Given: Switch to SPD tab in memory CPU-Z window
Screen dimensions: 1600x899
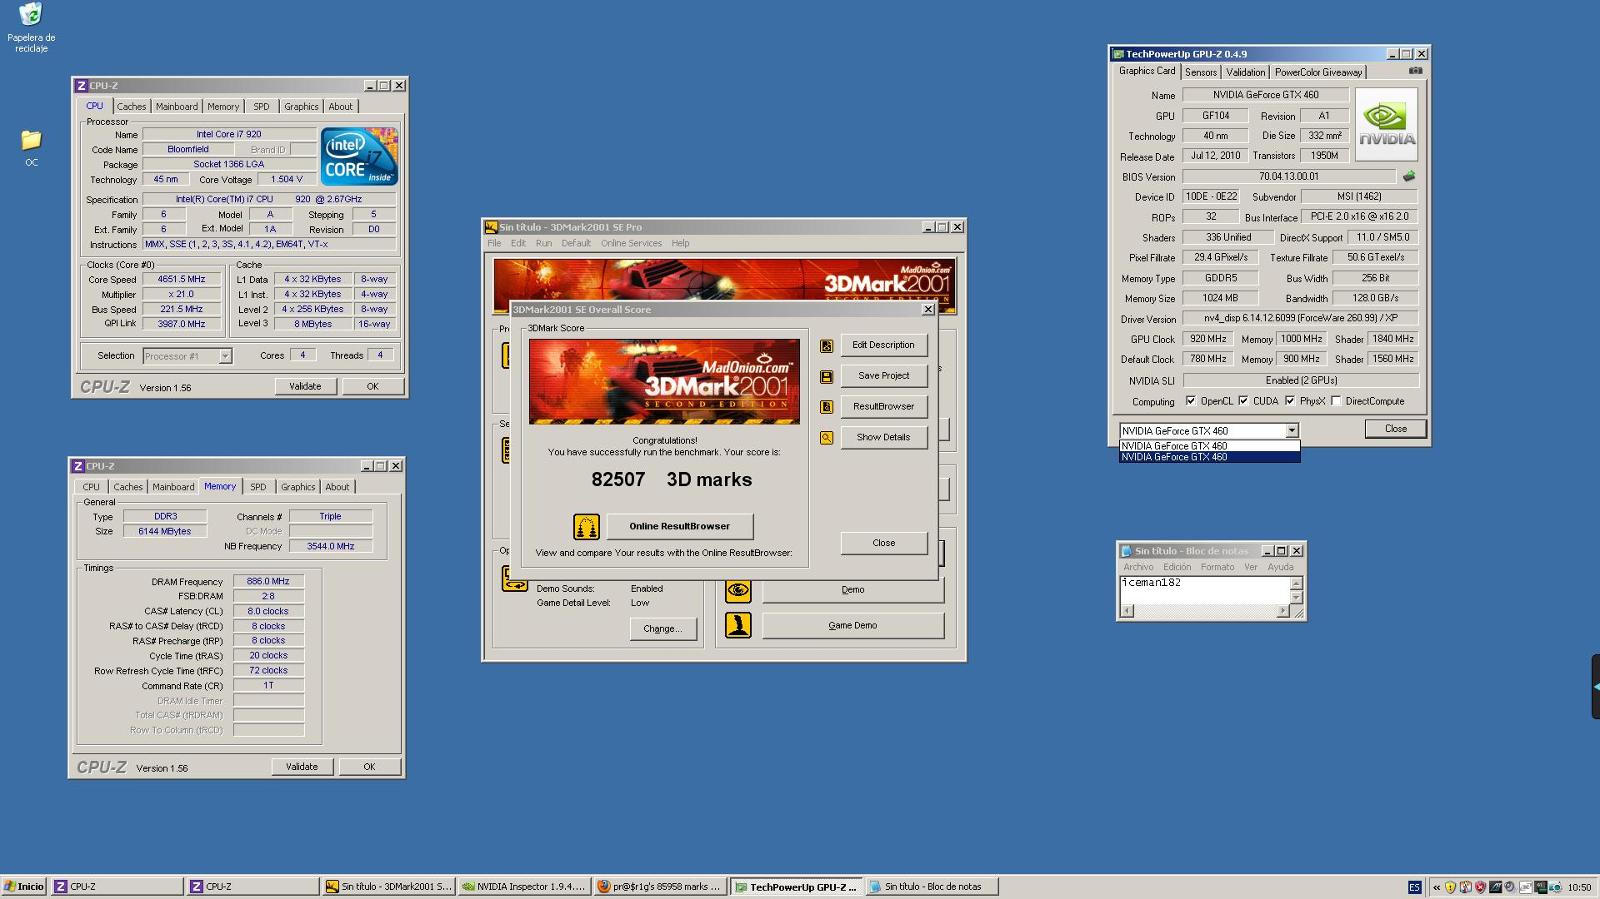Looking at the screenshot, I should (x=258, y=487).
